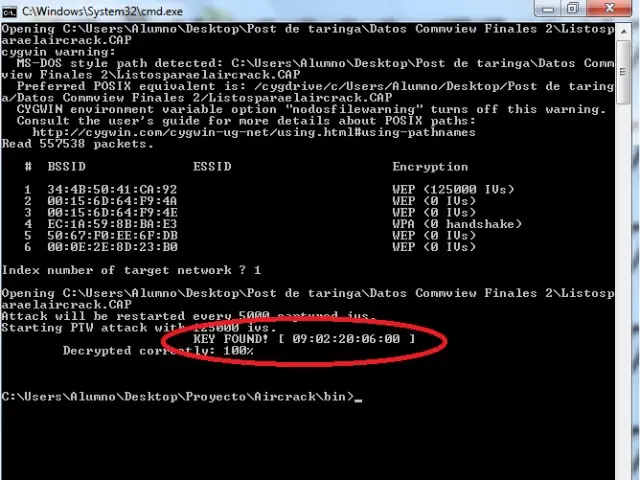Click the Starting PTW attack line
Image resolution: width=640 pixels, height=480 pixels.
point(139,328)
